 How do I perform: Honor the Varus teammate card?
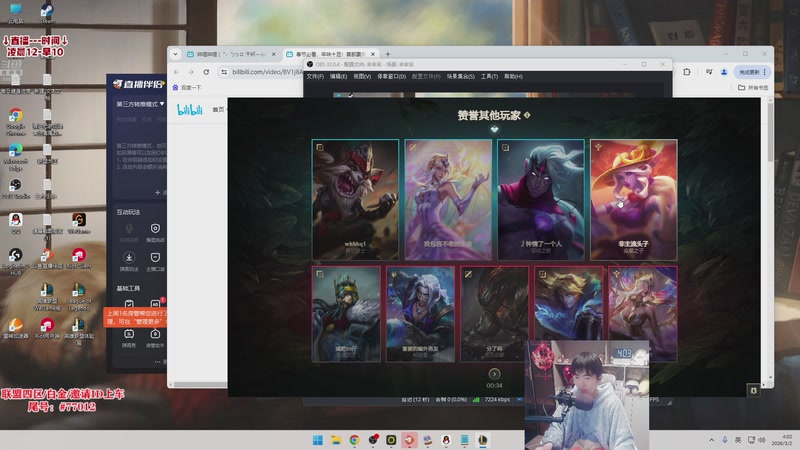[541, 199]
